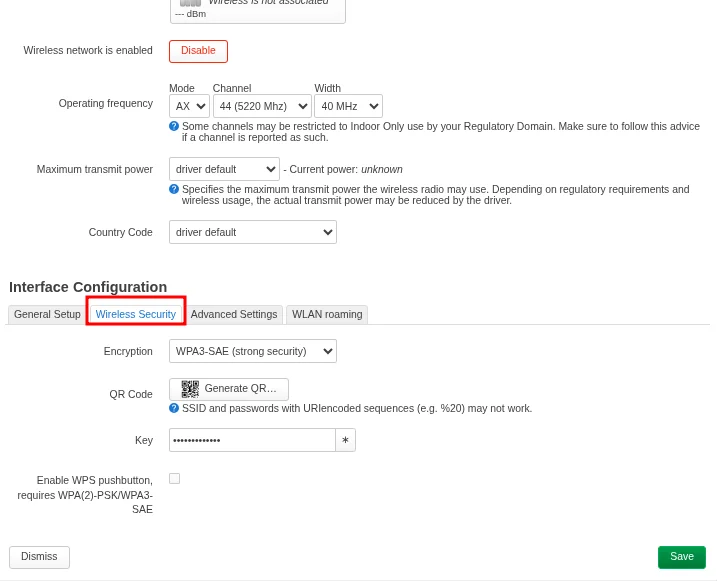Go to the WLAN roaming tab
Screen dimensions: 717x581
click(x=327, y=314)
